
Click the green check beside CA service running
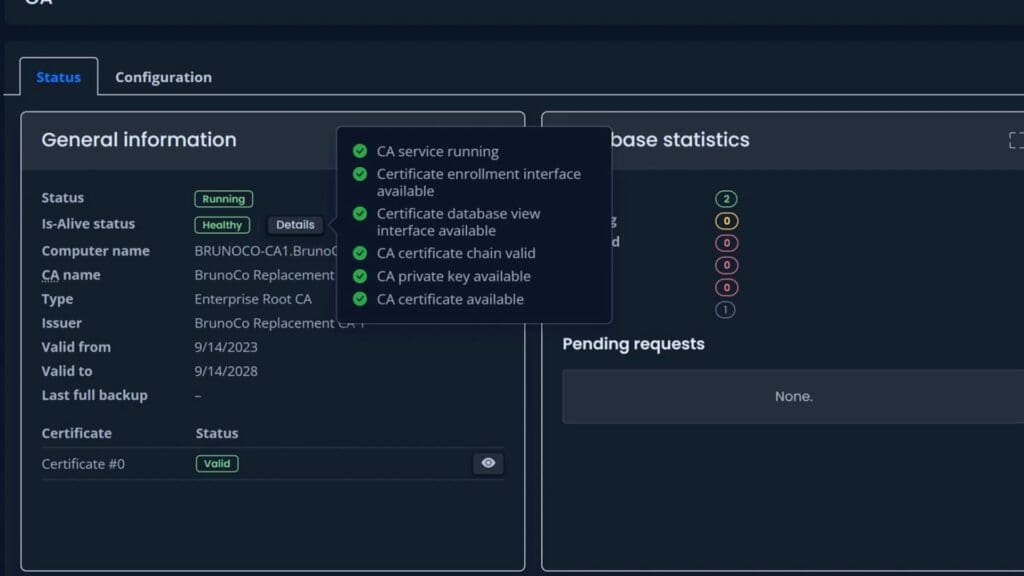(360, 151)
